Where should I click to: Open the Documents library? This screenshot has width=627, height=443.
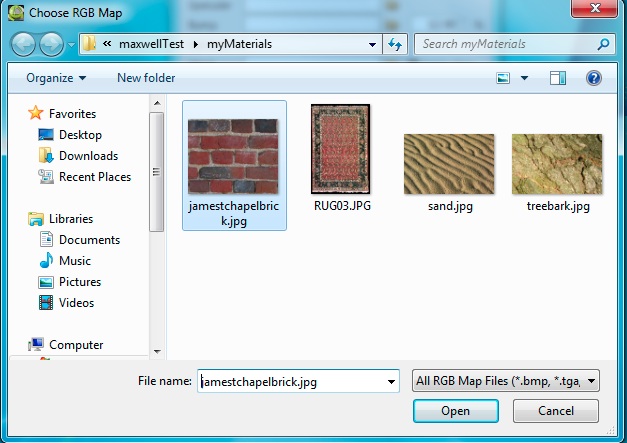[89, 239]
